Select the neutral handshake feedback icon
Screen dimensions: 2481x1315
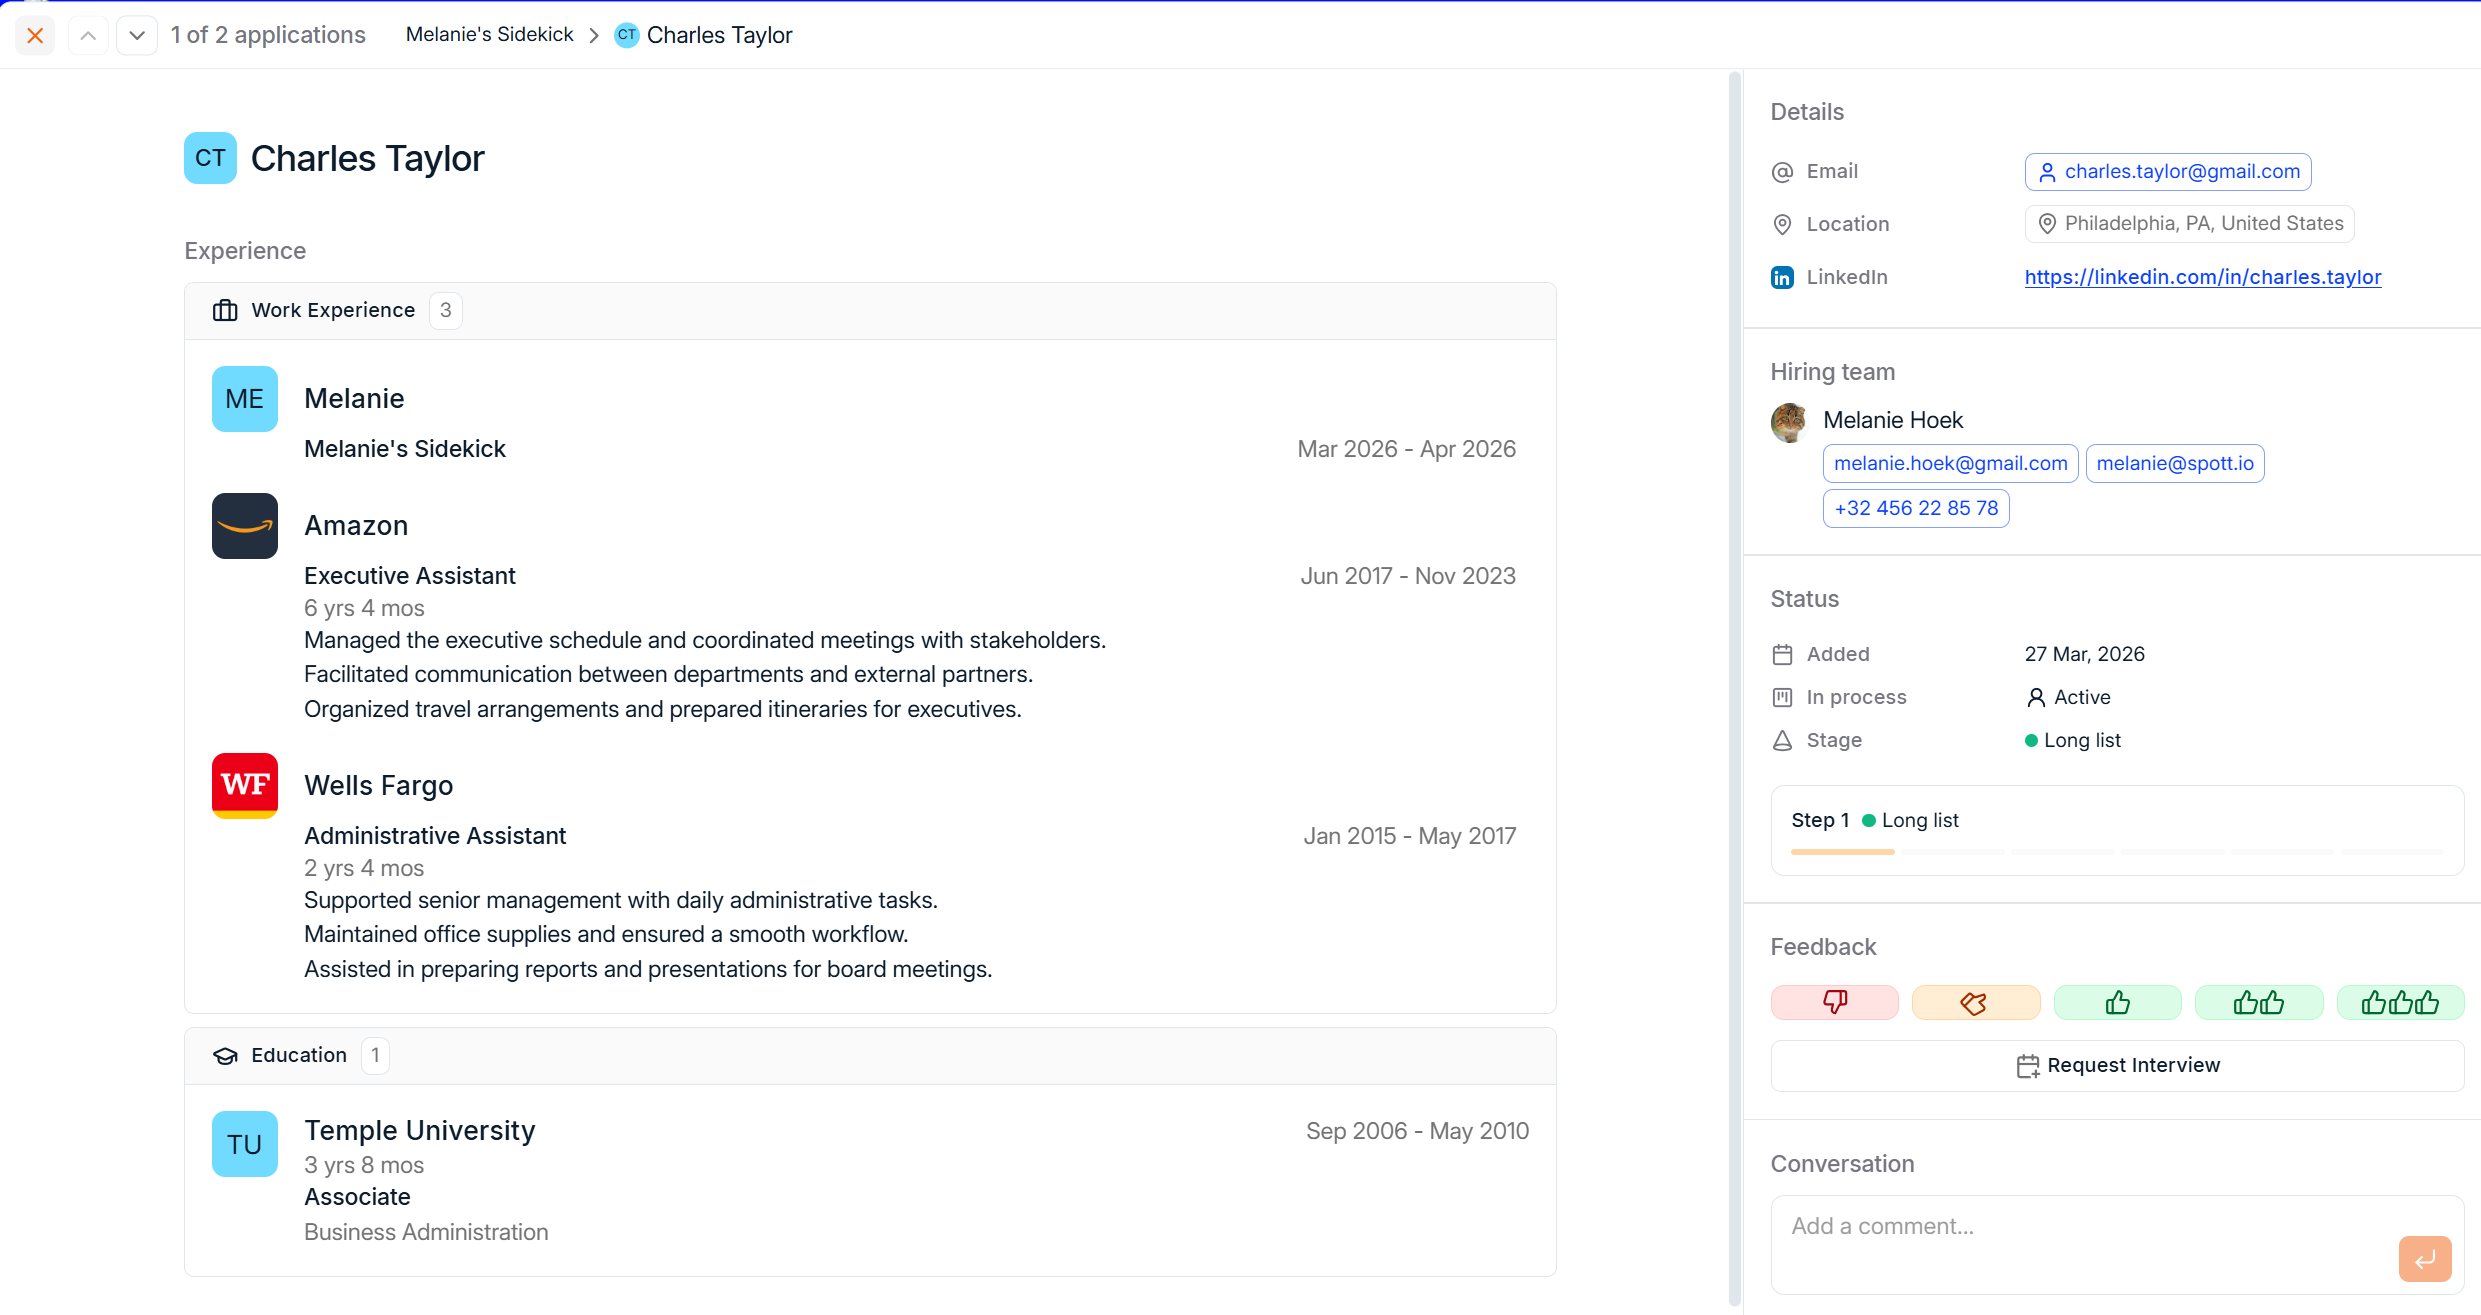[1975, 1002]
